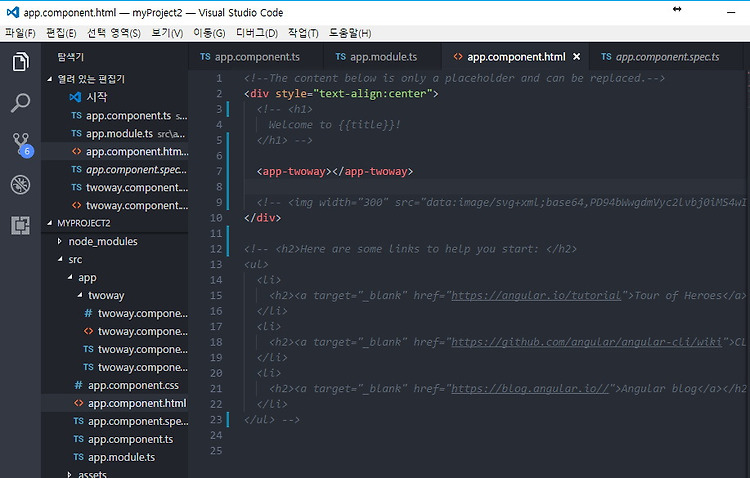Open 보기(V) menu

click(167, 33)
